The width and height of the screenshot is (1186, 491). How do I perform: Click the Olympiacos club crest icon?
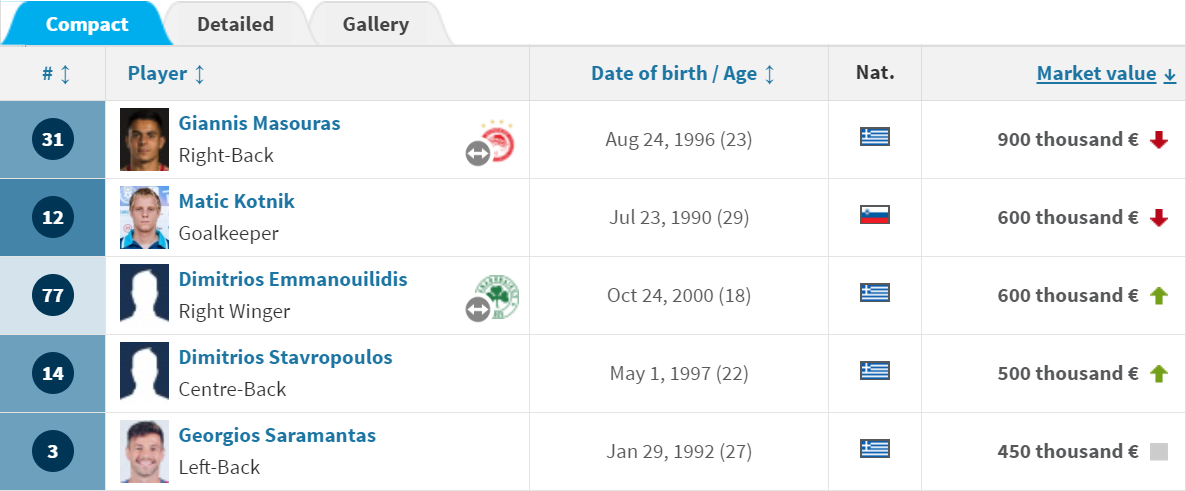coord(497,139)
